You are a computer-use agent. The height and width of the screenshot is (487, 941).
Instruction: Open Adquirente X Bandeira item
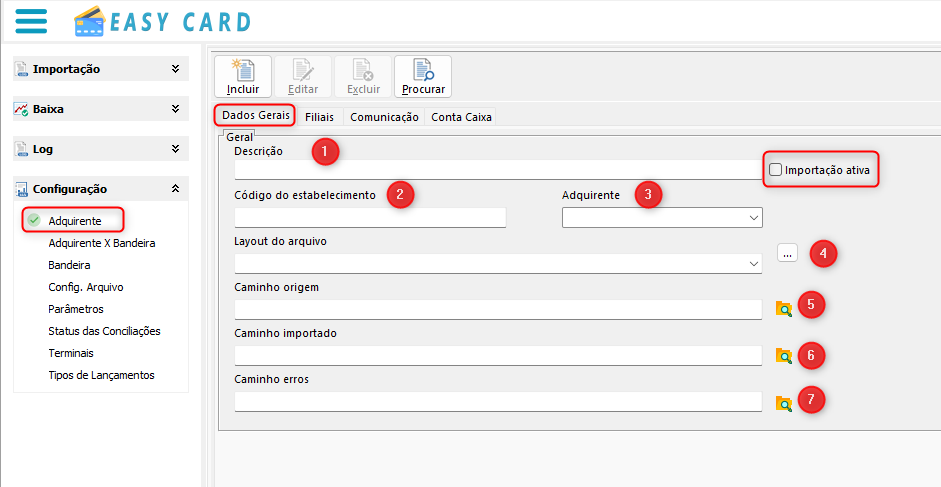pyautogui.click(x=101, y=243)
